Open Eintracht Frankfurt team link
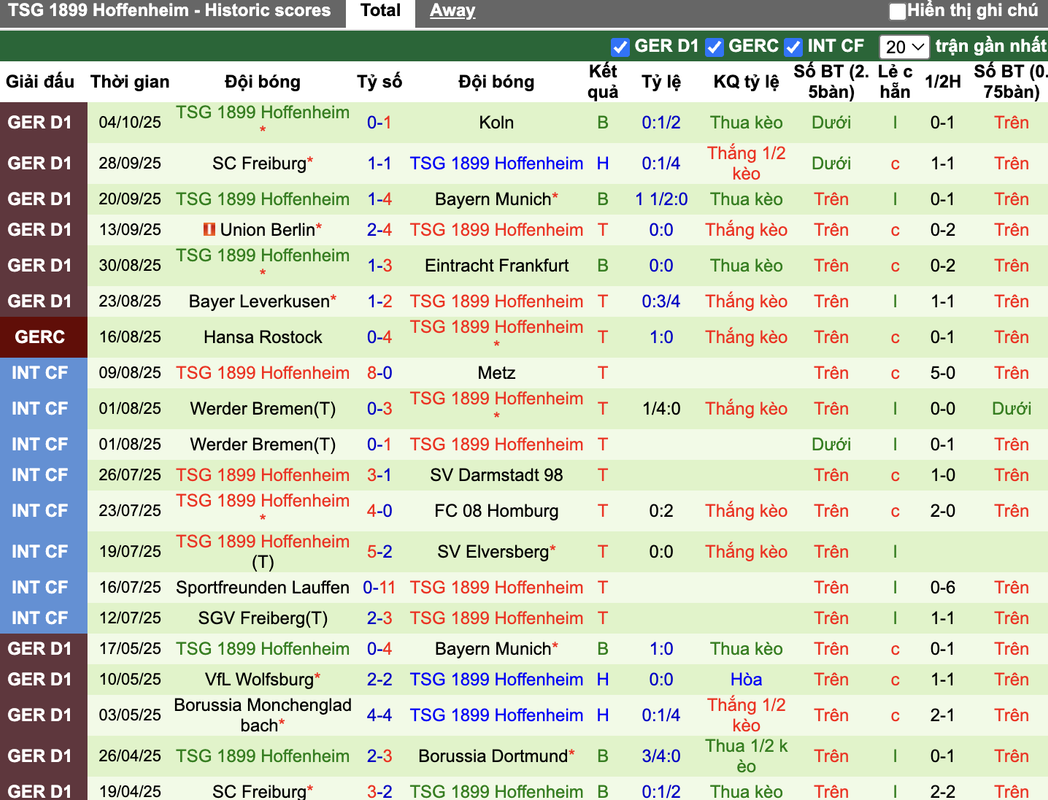The image size is (1048, 800). click(497, 265)
